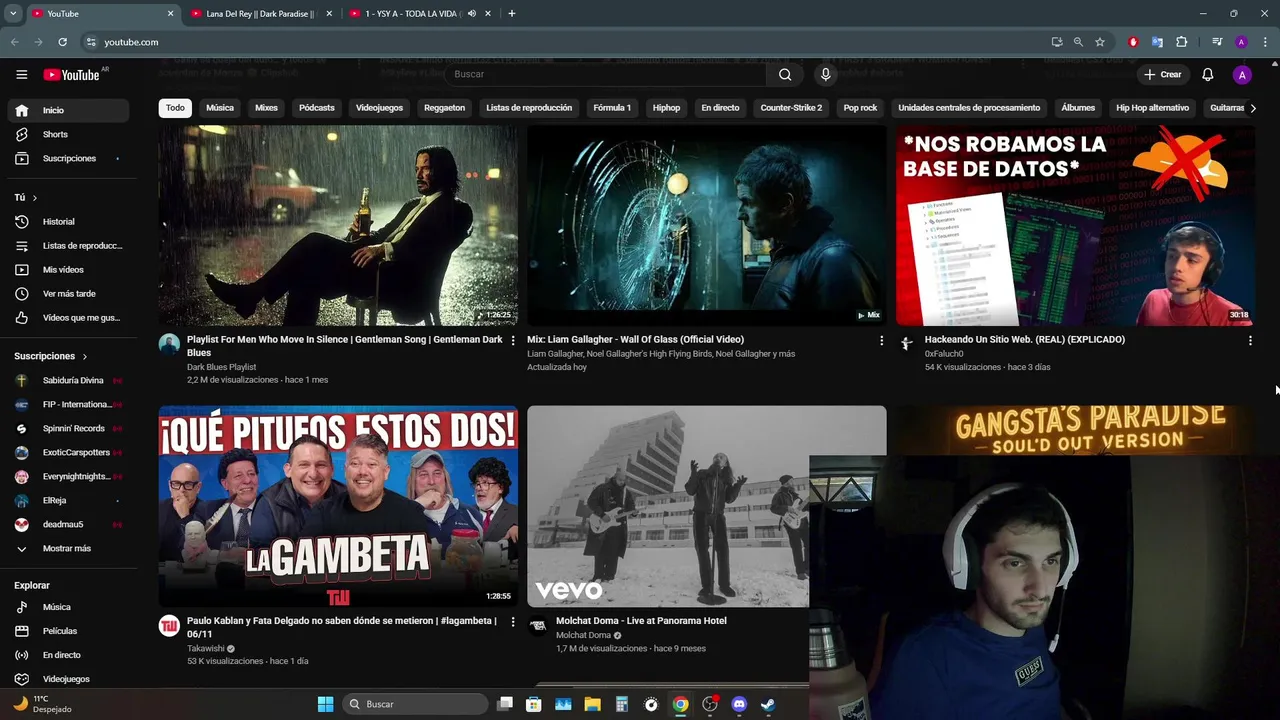
Task: Open ElReja subscription channel
Action: pos(69,500)
